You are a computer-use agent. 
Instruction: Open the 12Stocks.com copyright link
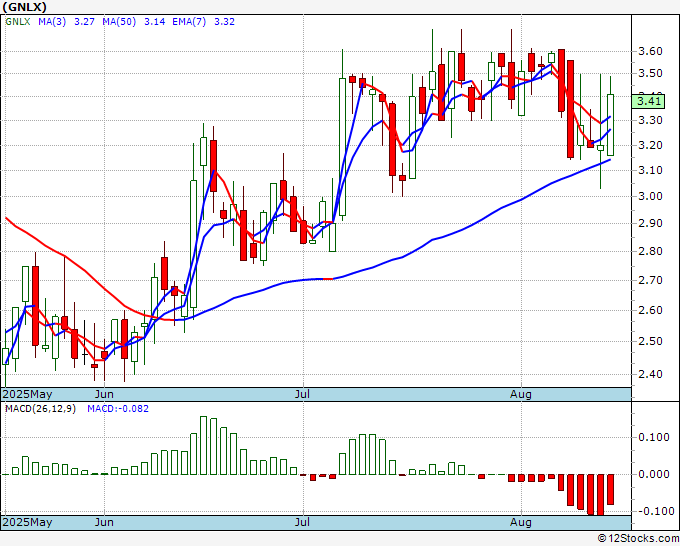coord(638,539)
